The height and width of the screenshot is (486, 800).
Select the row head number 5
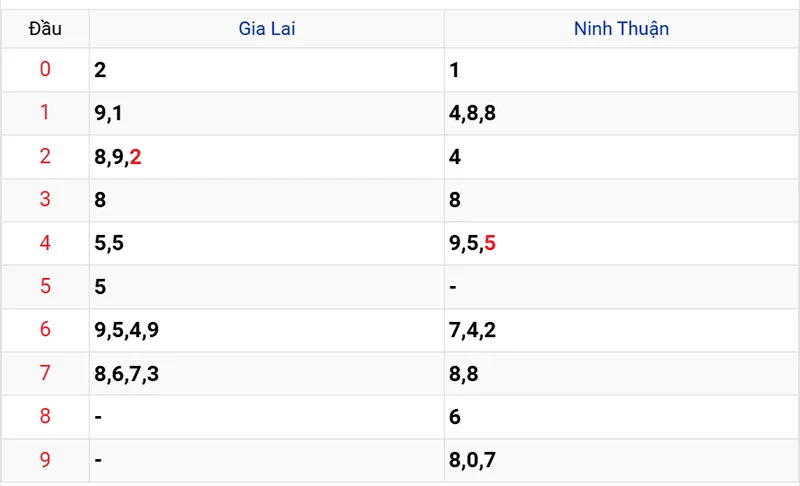45,286
